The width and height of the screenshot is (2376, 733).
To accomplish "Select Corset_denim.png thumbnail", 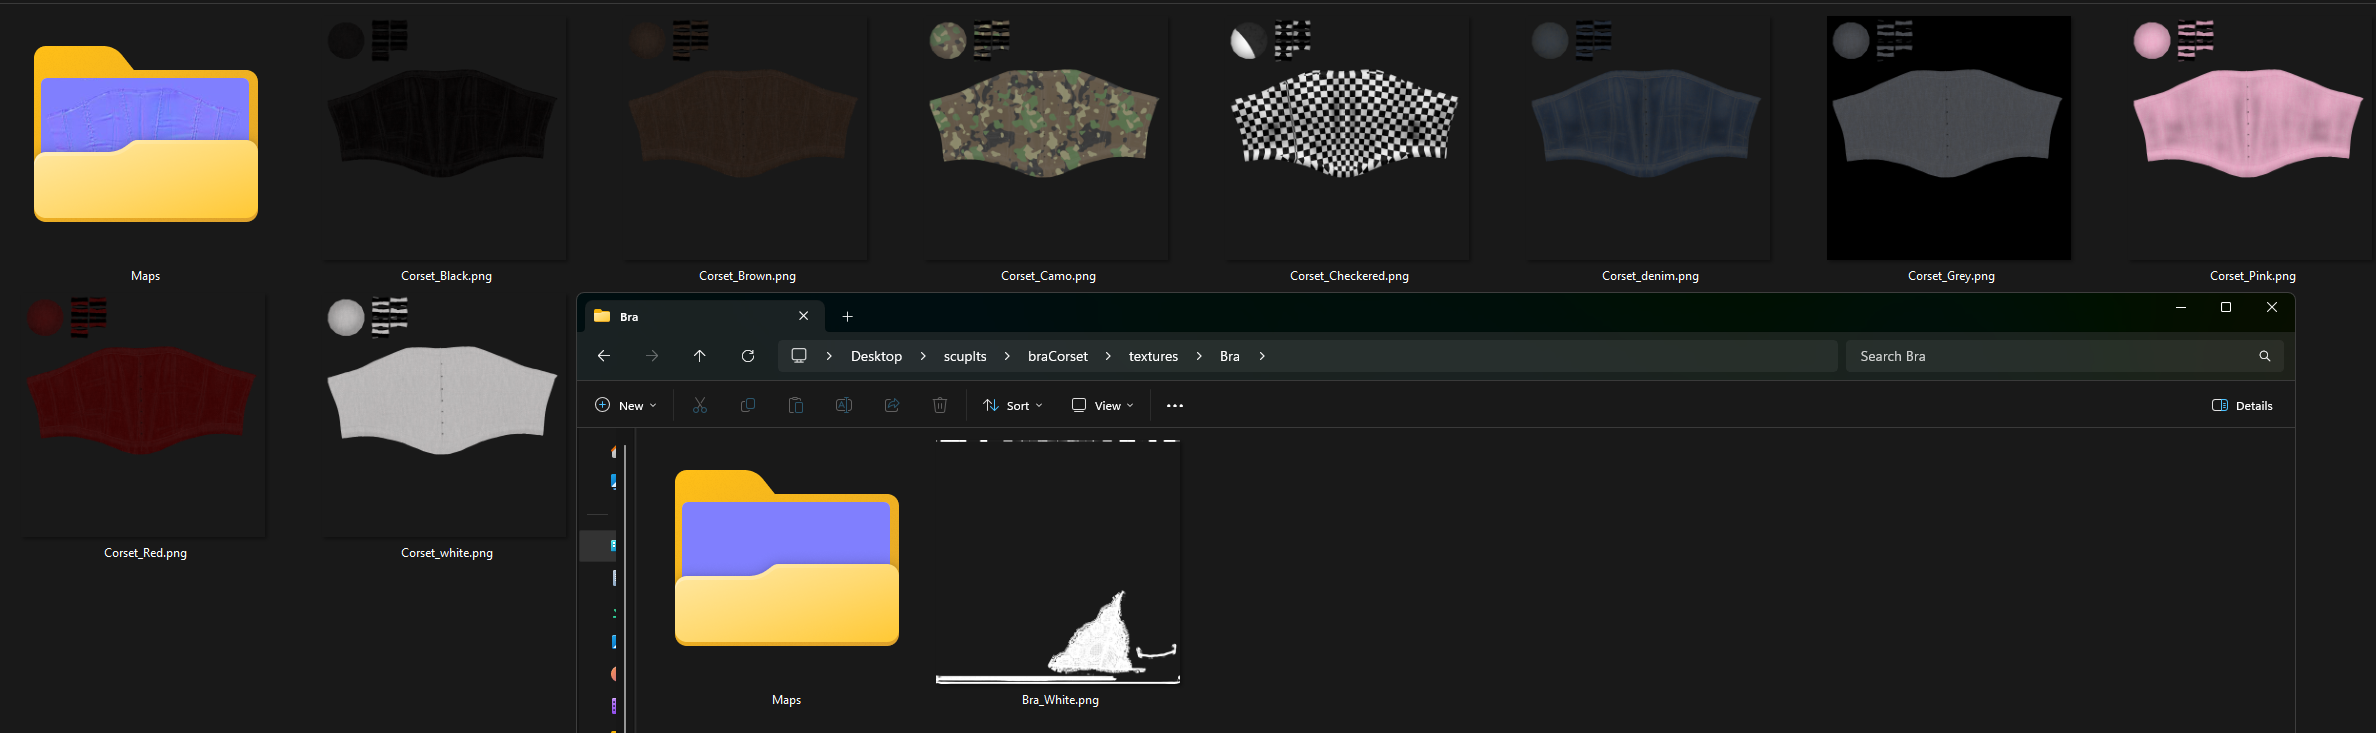I will (x=1648, y=138).
